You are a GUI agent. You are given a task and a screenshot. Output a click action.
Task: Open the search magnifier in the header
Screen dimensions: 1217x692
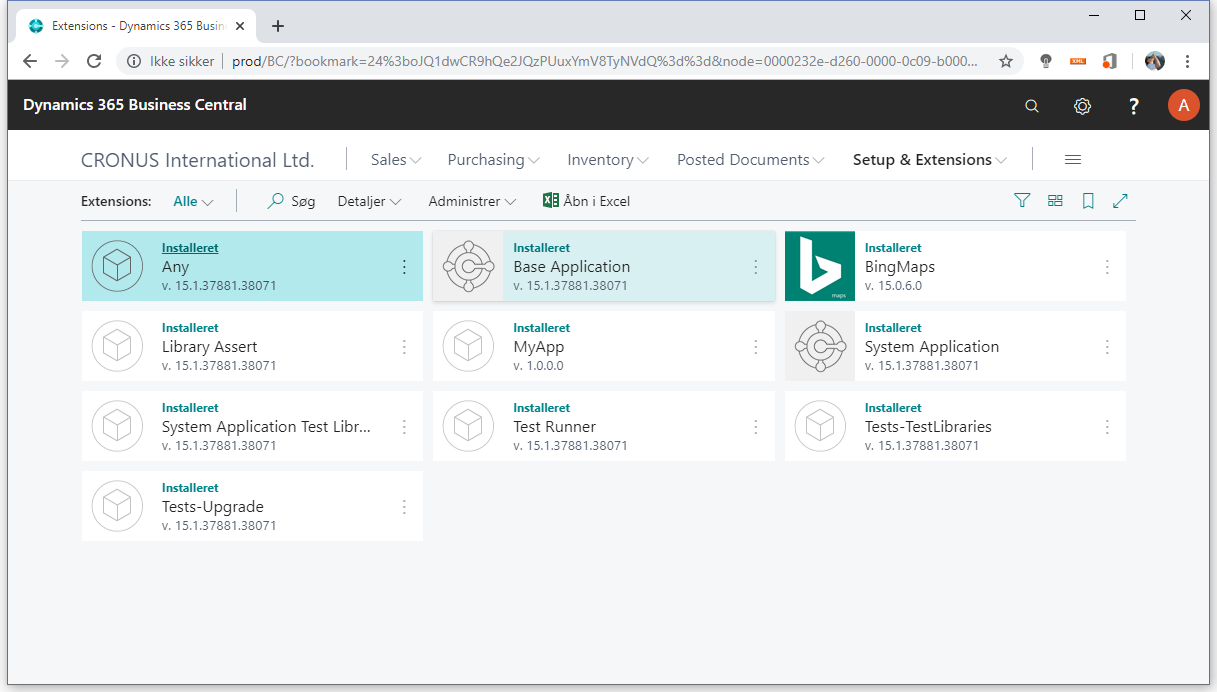coord(1032,106)
